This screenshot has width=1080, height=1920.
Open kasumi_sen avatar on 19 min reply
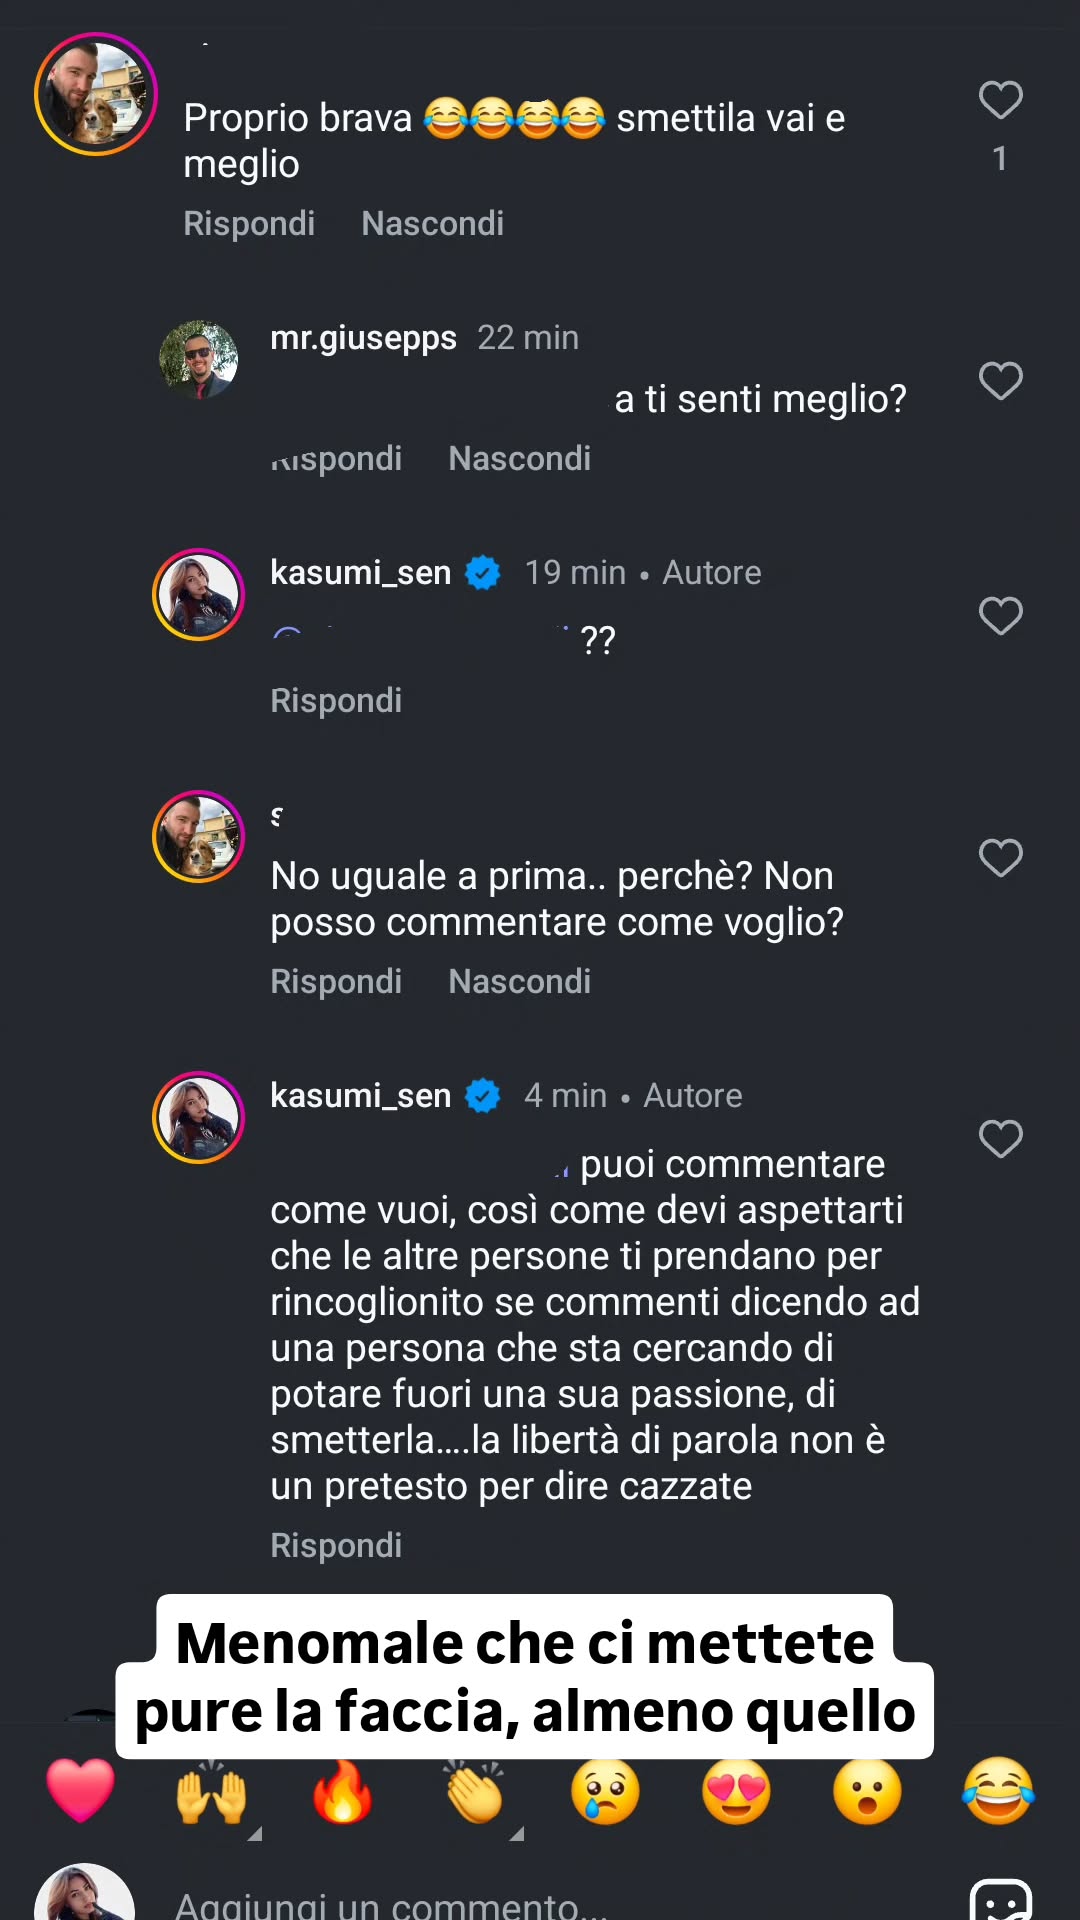pos(198,594)
